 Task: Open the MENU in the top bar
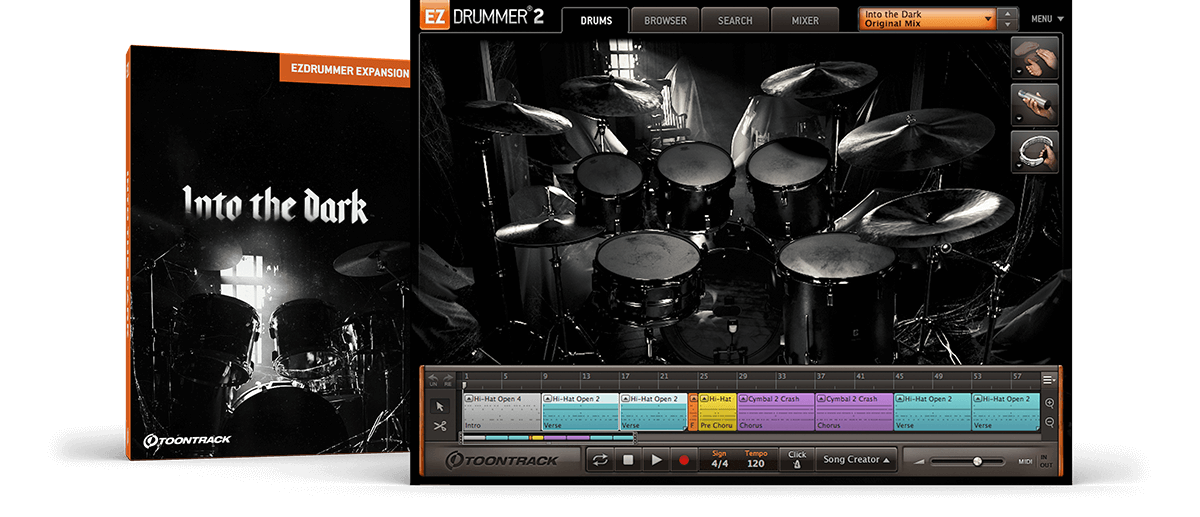[1047, 19]
